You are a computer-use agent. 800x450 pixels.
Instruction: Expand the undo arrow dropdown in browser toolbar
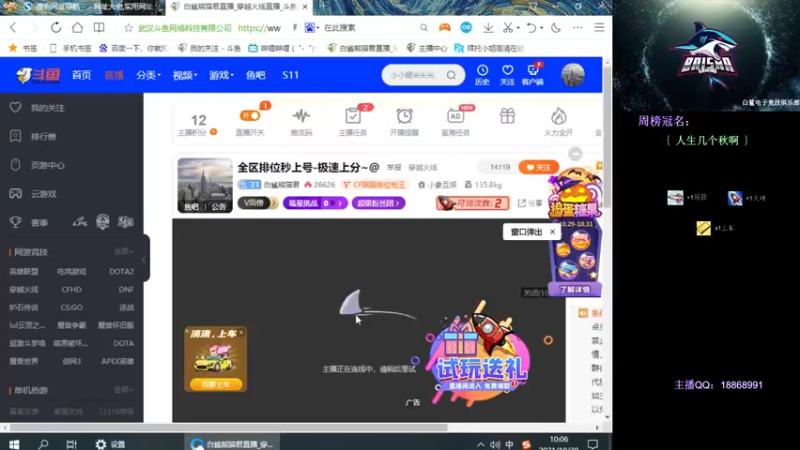pos(541,28)
